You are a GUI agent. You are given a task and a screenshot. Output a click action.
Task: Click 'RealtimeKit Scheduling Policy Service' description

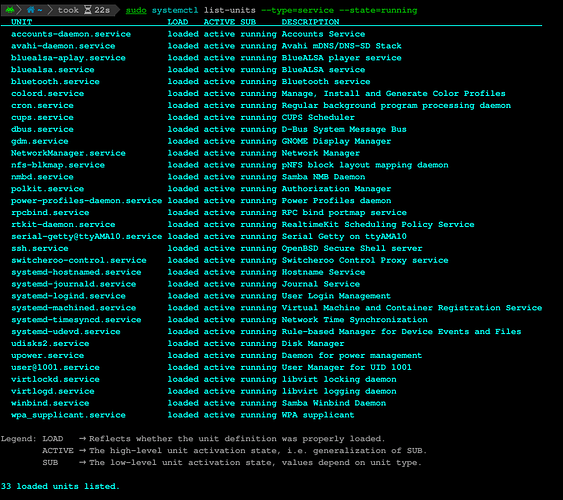point(378,224)
